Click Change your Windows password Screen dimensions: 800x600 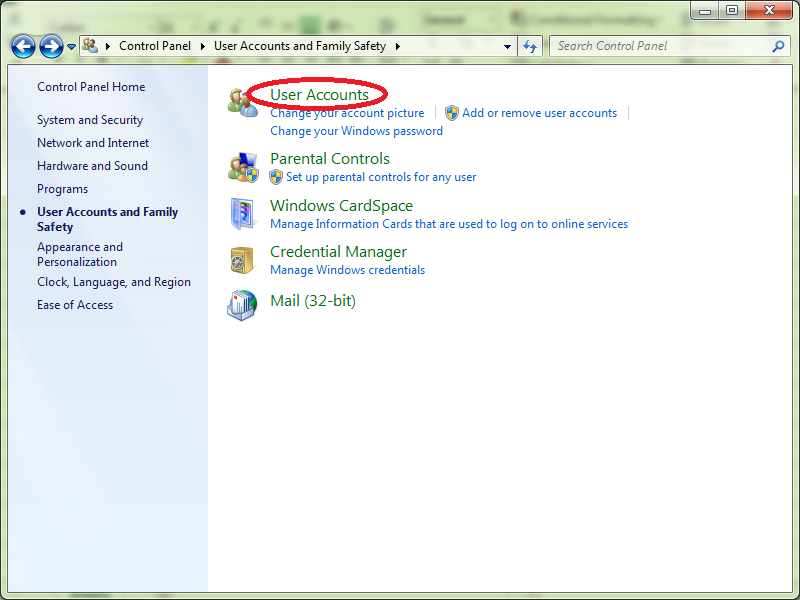[x=356, y=131]
